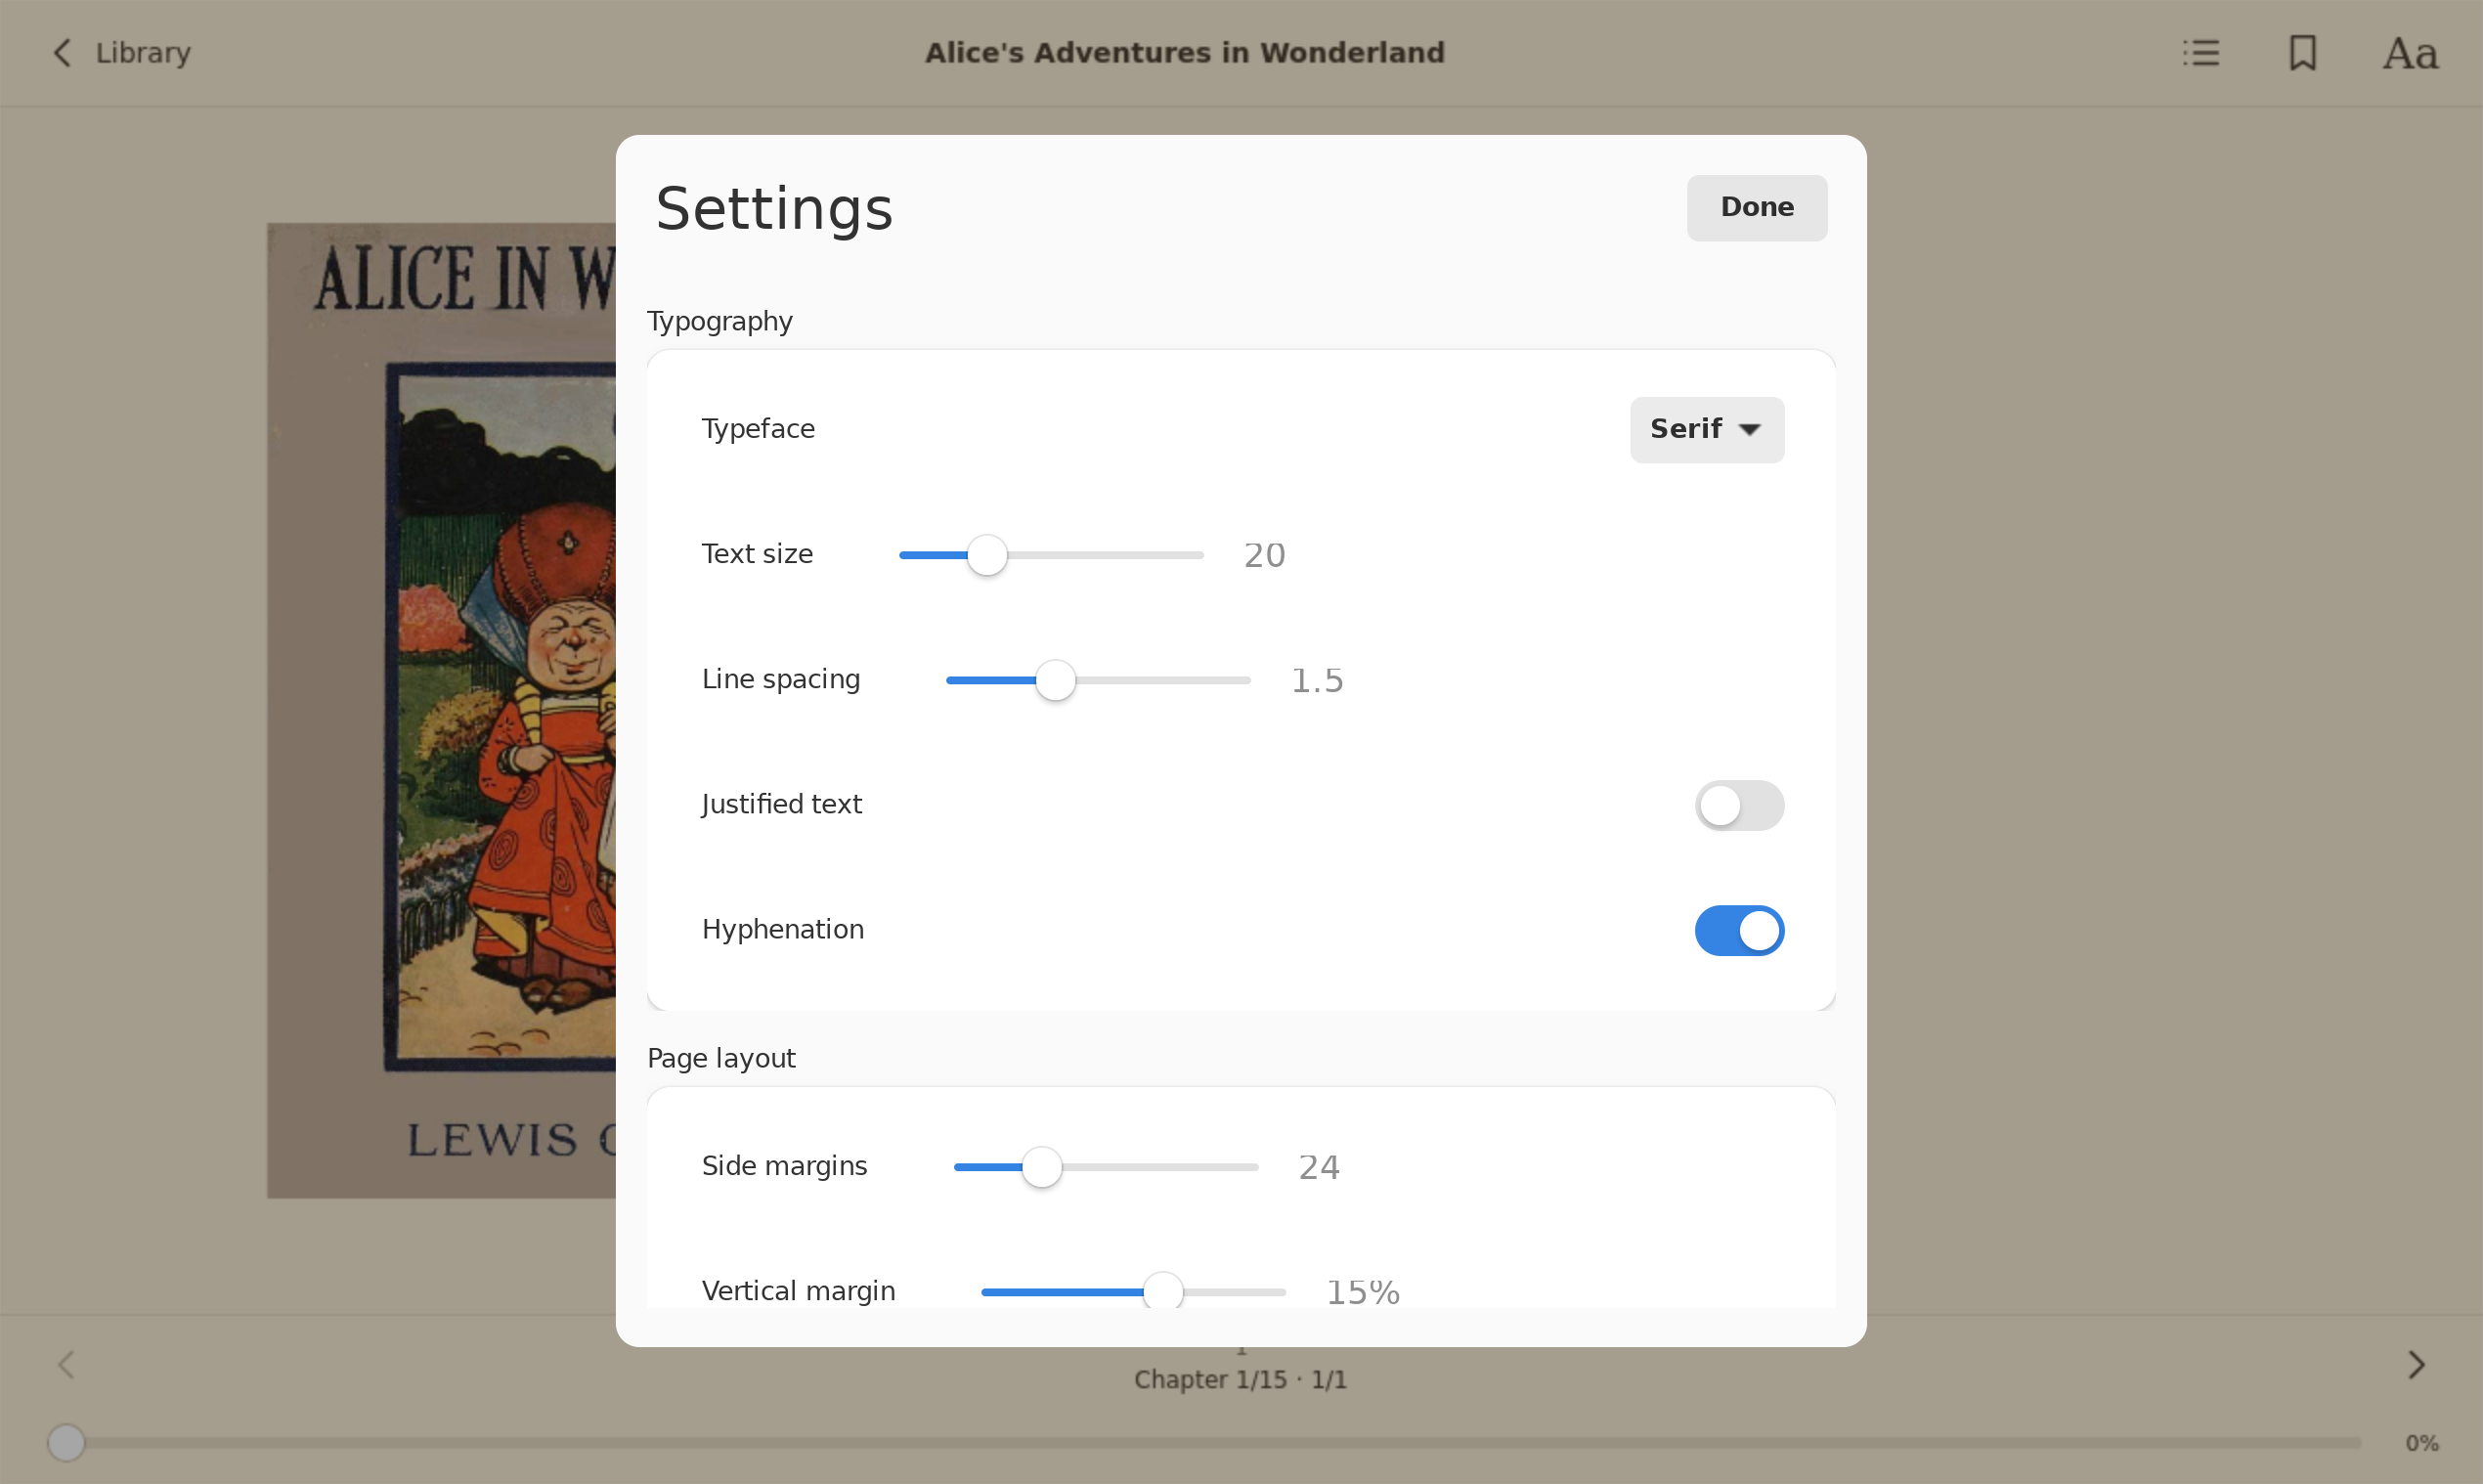Go back to Library
The width and height of the screenshot is (2483, 1484).
coord(120,52)
